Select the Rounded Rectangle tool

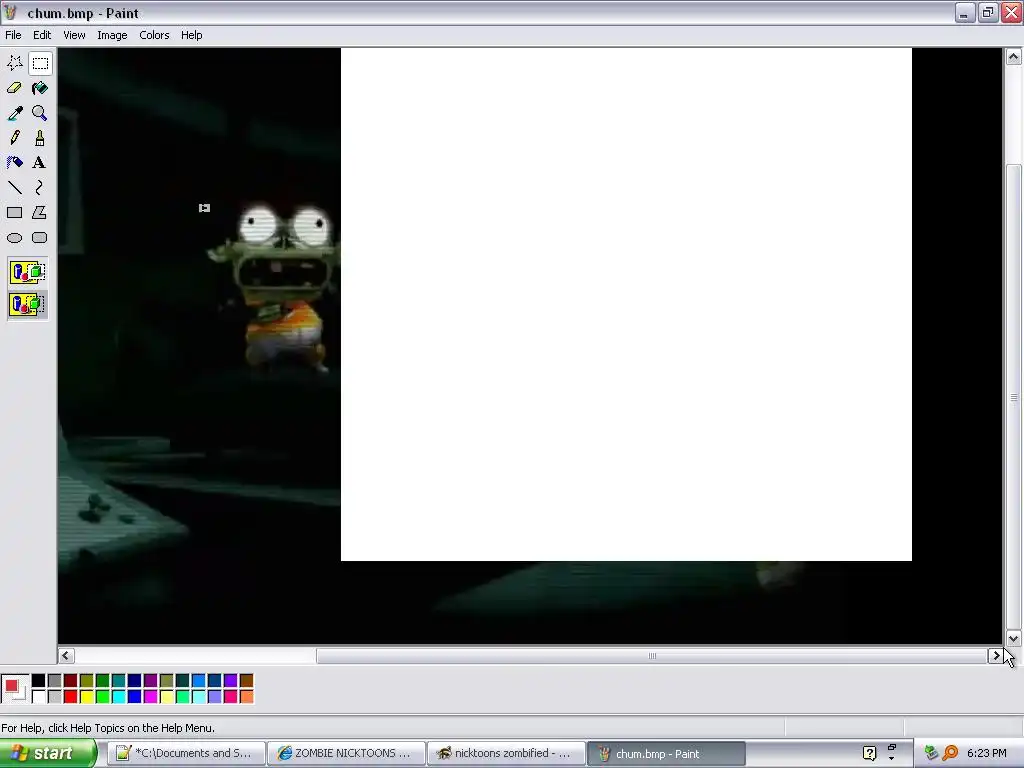pyautogui.click(x=40, y=238)
